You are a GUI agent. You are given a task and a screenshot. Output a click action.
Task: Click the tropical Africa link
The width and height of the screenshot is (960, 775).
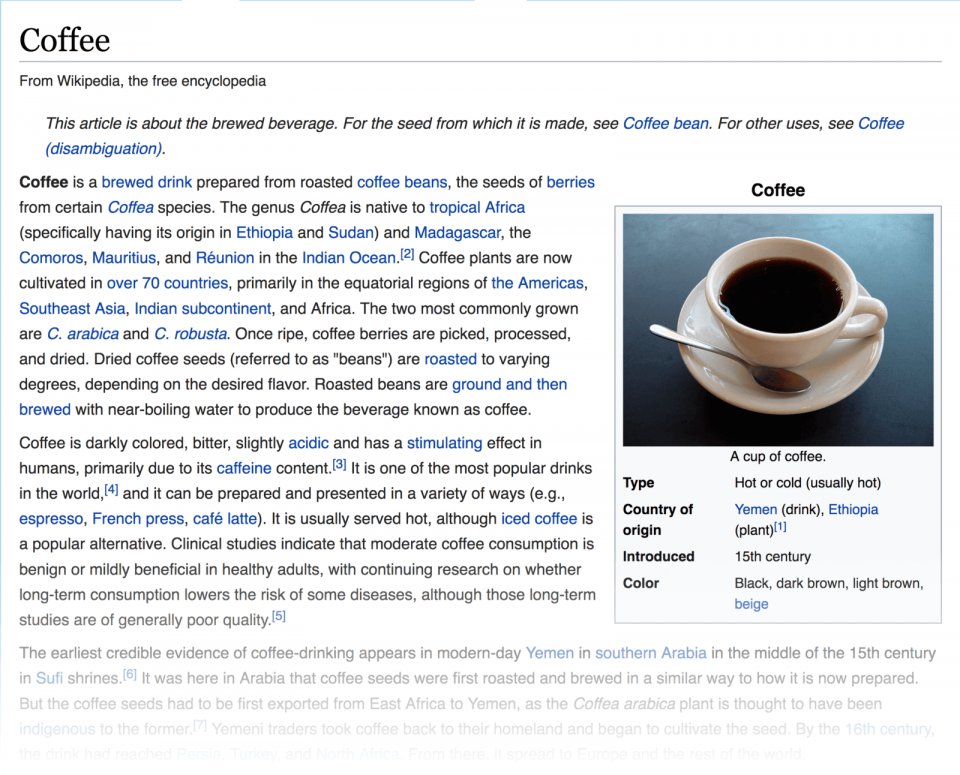coord(477,207)
